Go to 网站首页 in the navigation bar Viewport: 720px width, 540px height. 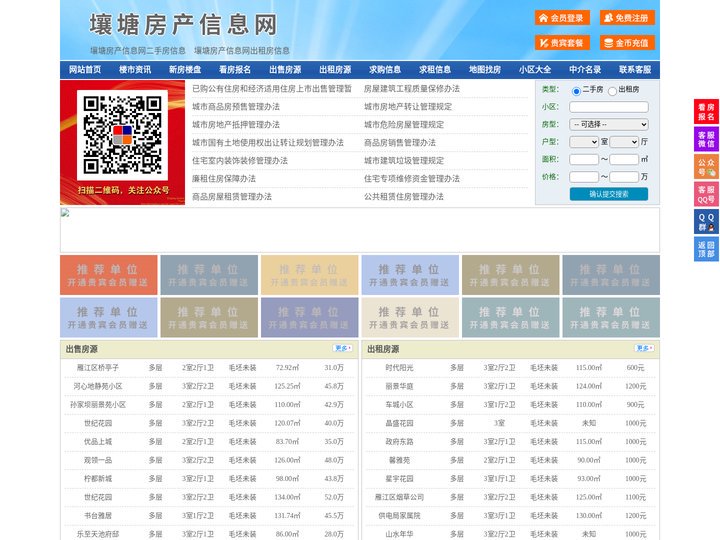point(85,70)
